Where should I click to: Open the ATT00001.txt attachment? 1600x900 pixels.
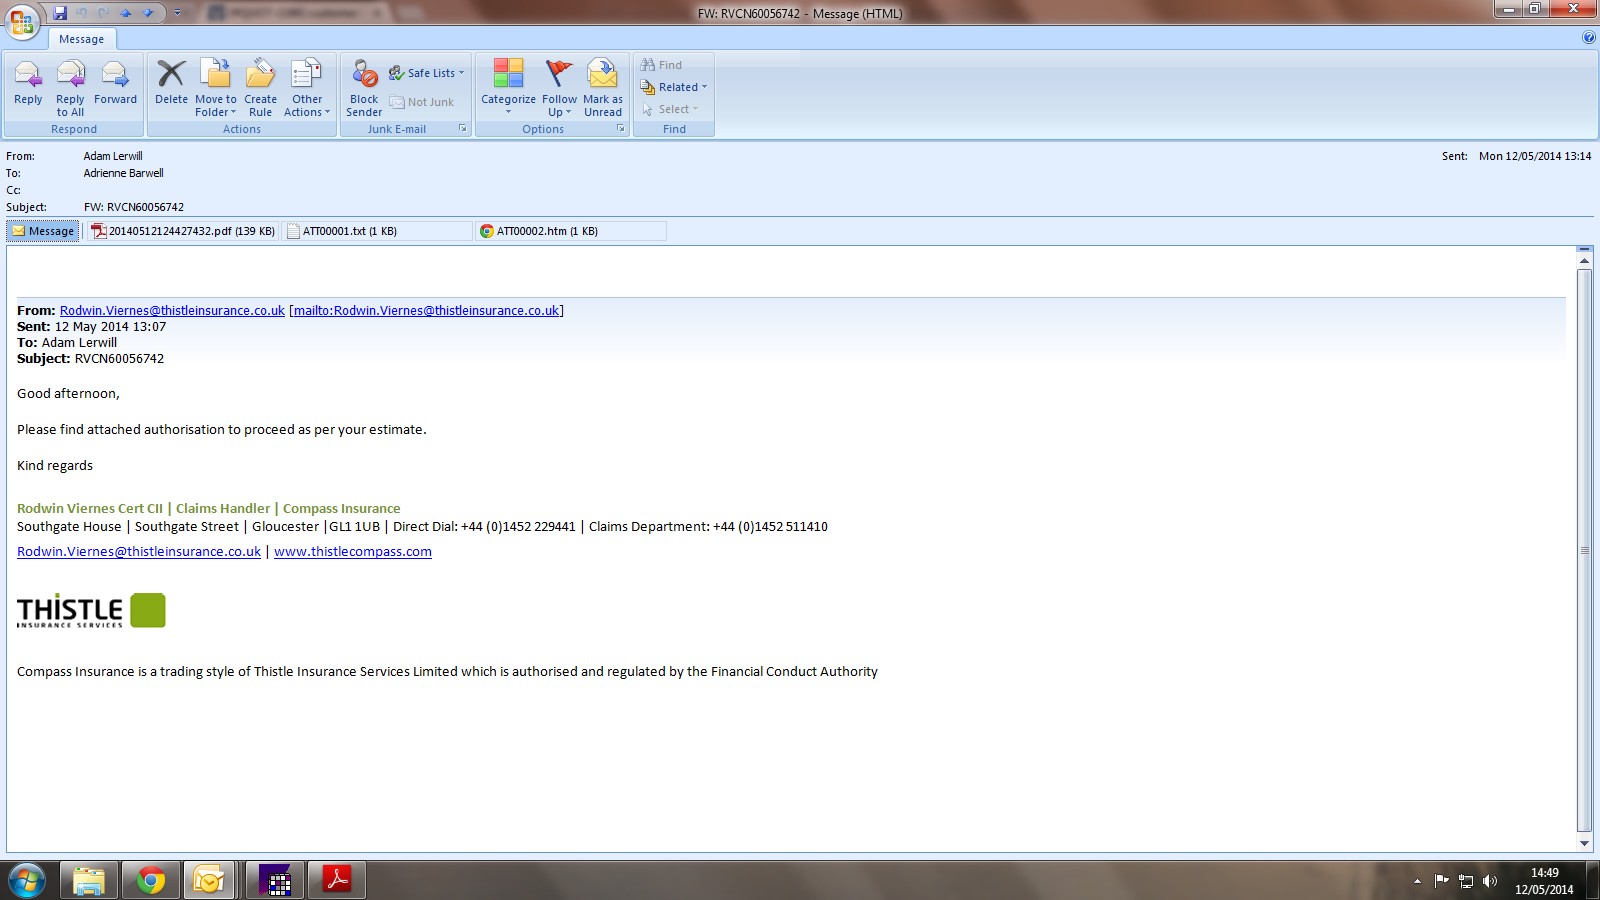[x=377, y=231]
